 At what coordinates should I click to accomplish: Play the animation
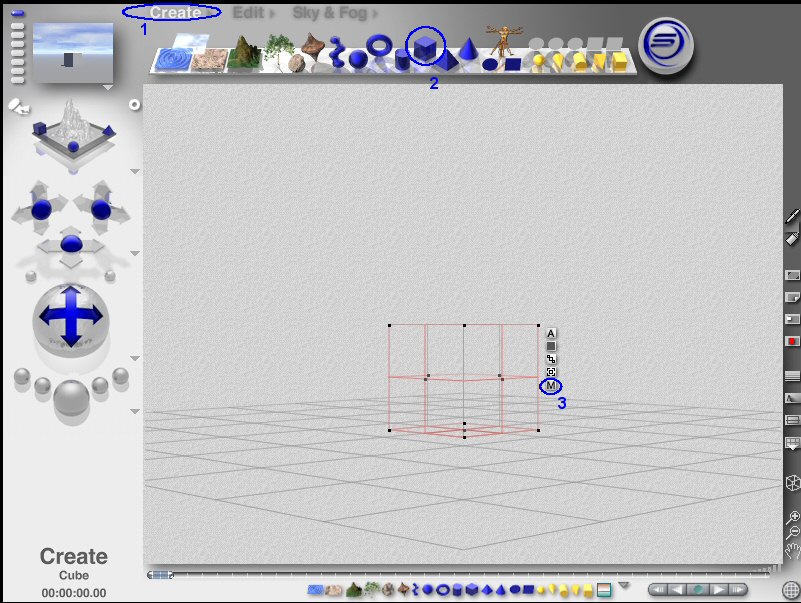coord(718,590)
